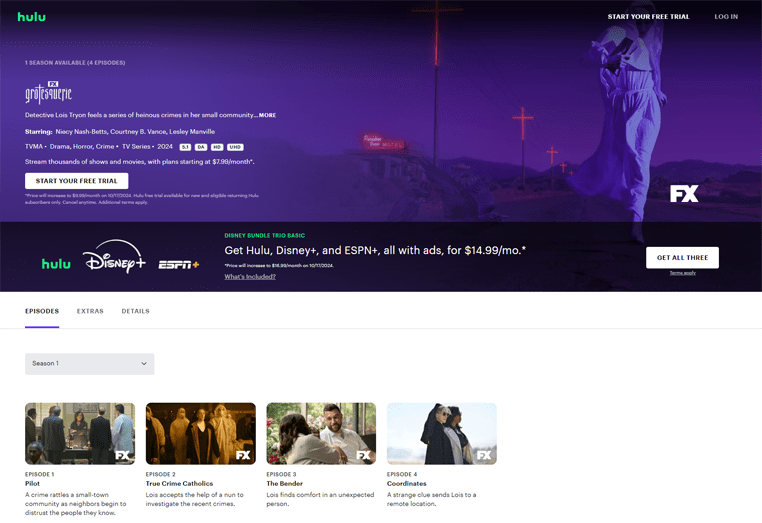Click the True Crime Catholics title
762x523 pixels.
click(179, 484)
